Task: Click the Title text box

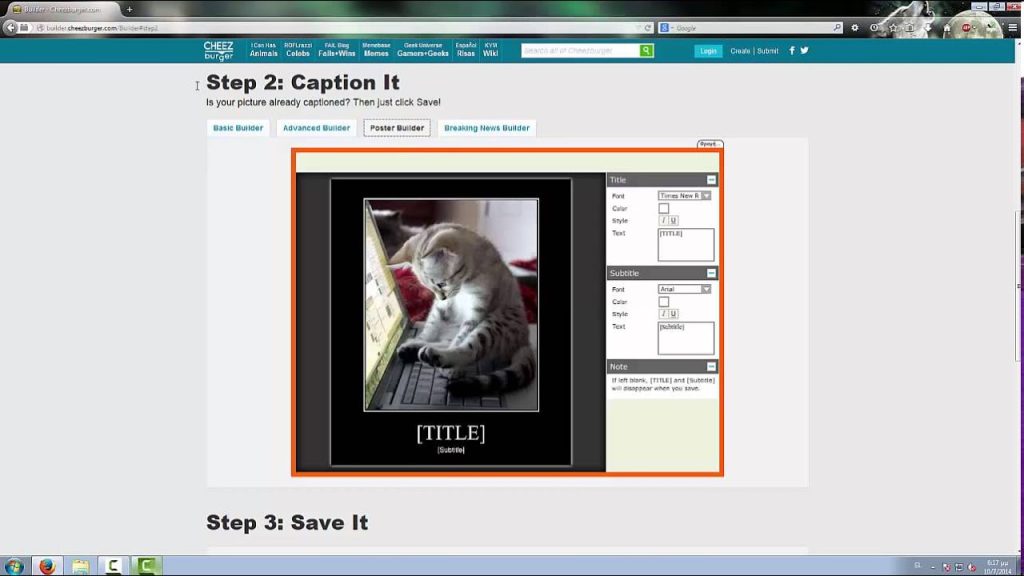Action: (686, 245)
